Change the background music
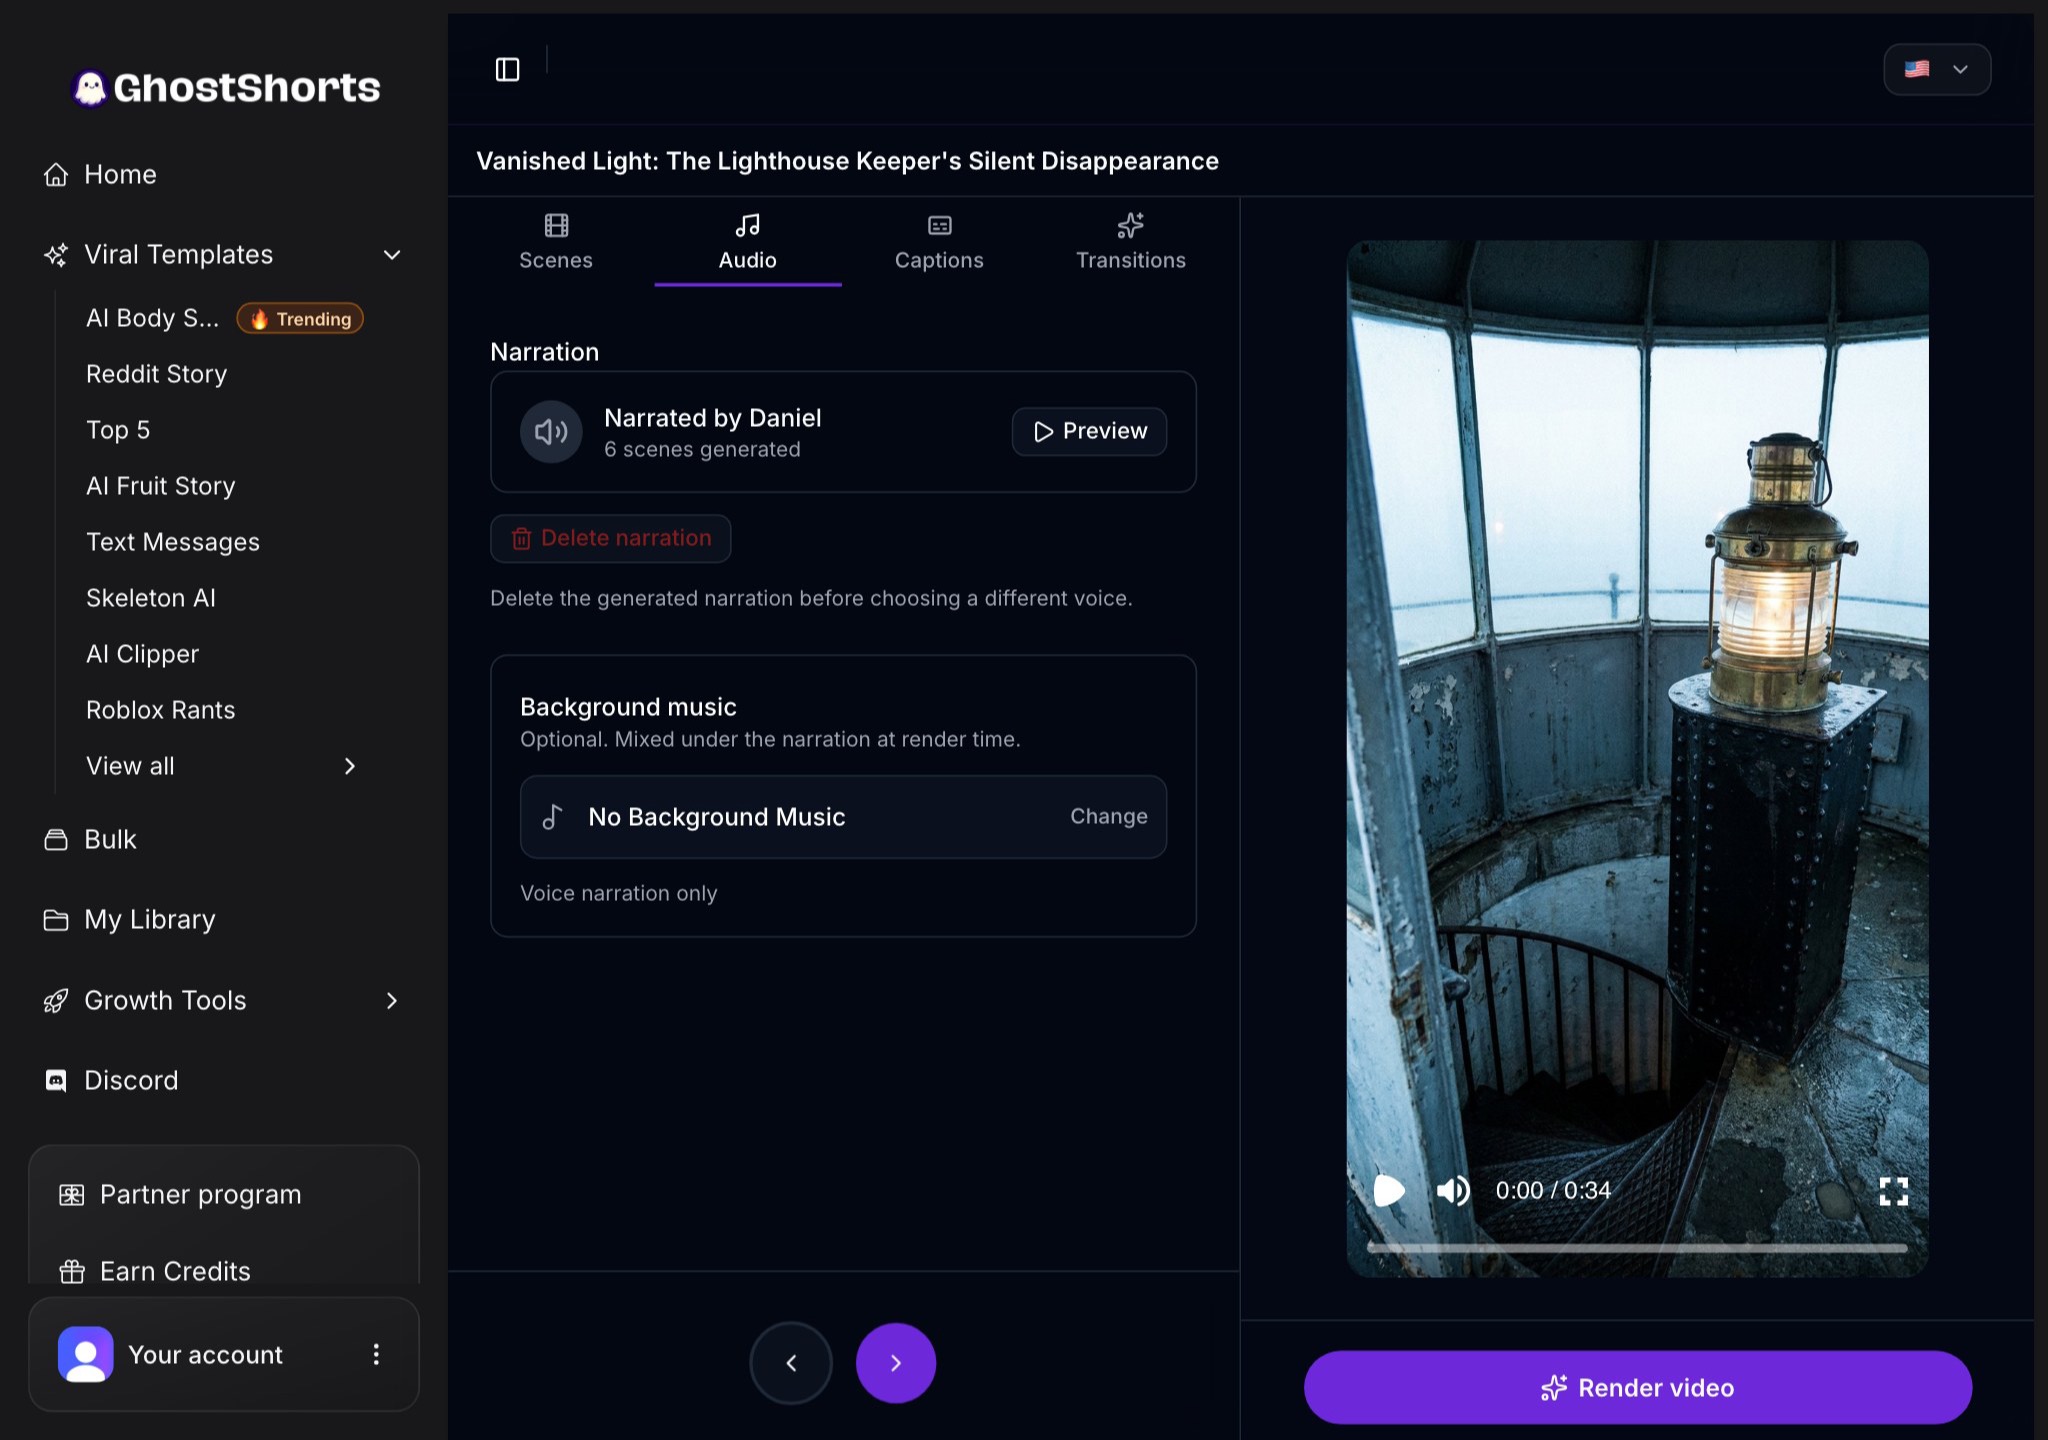This screenshot has width=2048, height=1440. 1108,816
